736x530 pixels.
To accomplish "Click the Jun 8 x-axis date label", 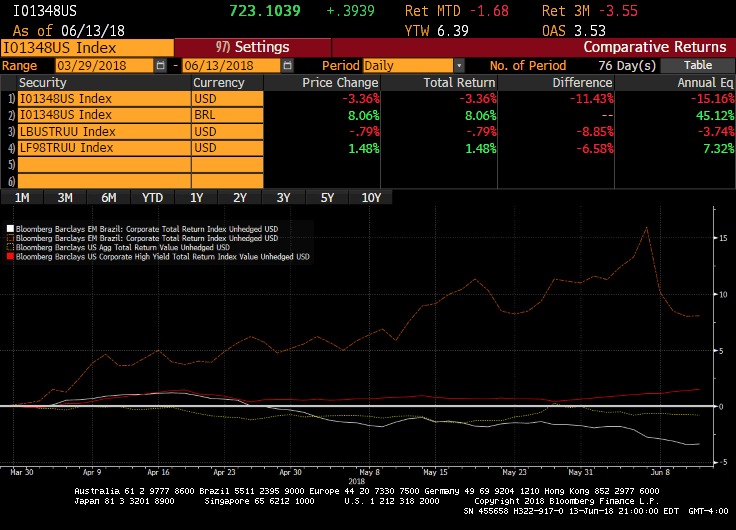I will coord(660,472).
